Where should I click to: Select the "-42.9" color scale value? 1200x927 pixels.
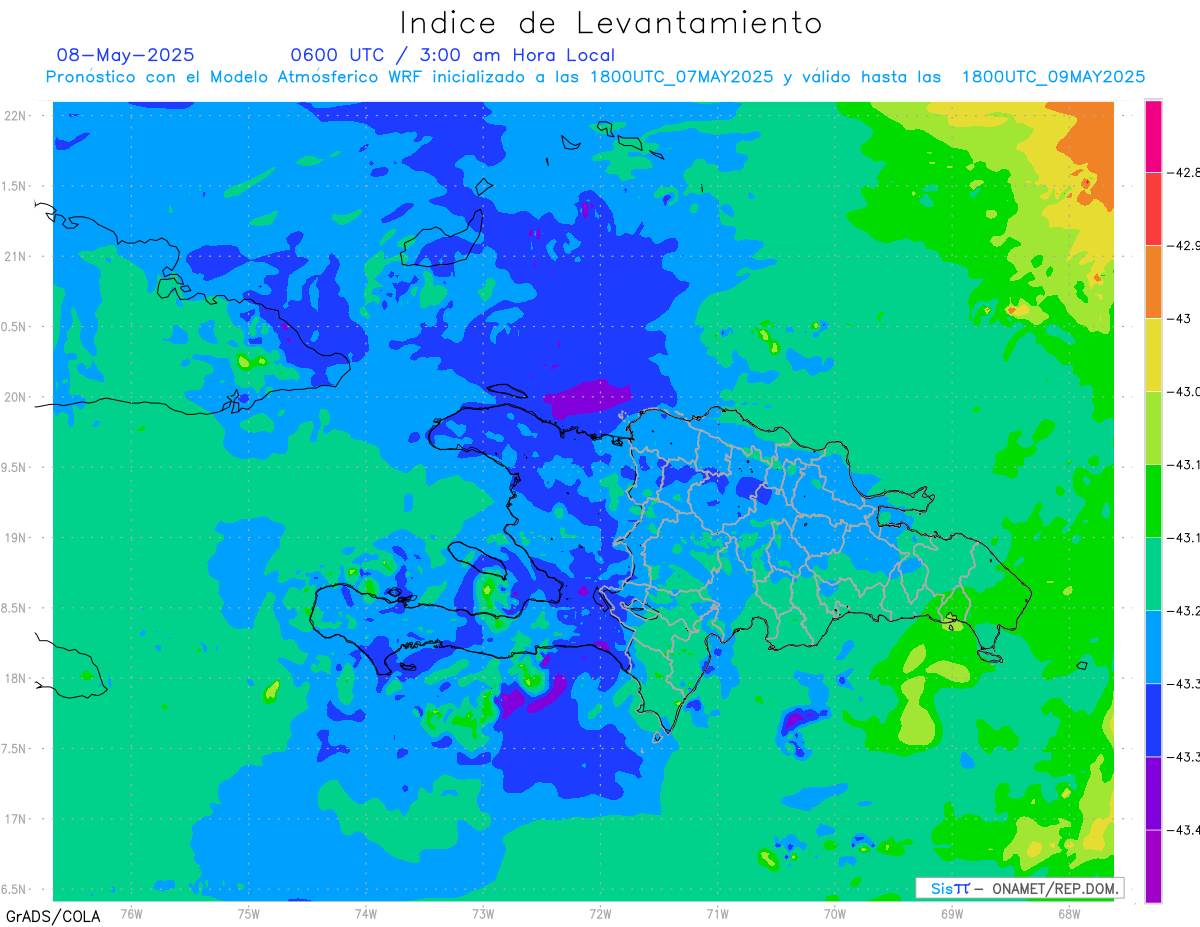pos(1185,246)
